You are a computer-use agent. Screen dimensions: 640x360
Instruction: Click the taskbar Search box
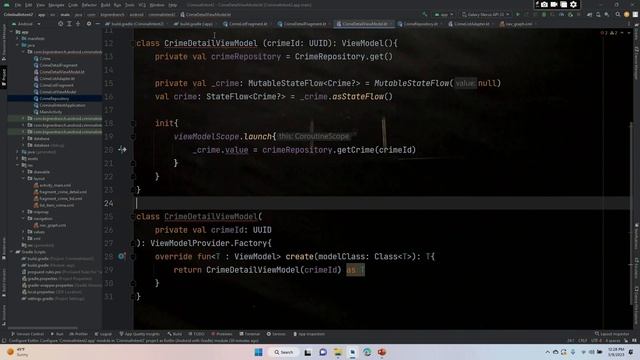coord(284,352)
